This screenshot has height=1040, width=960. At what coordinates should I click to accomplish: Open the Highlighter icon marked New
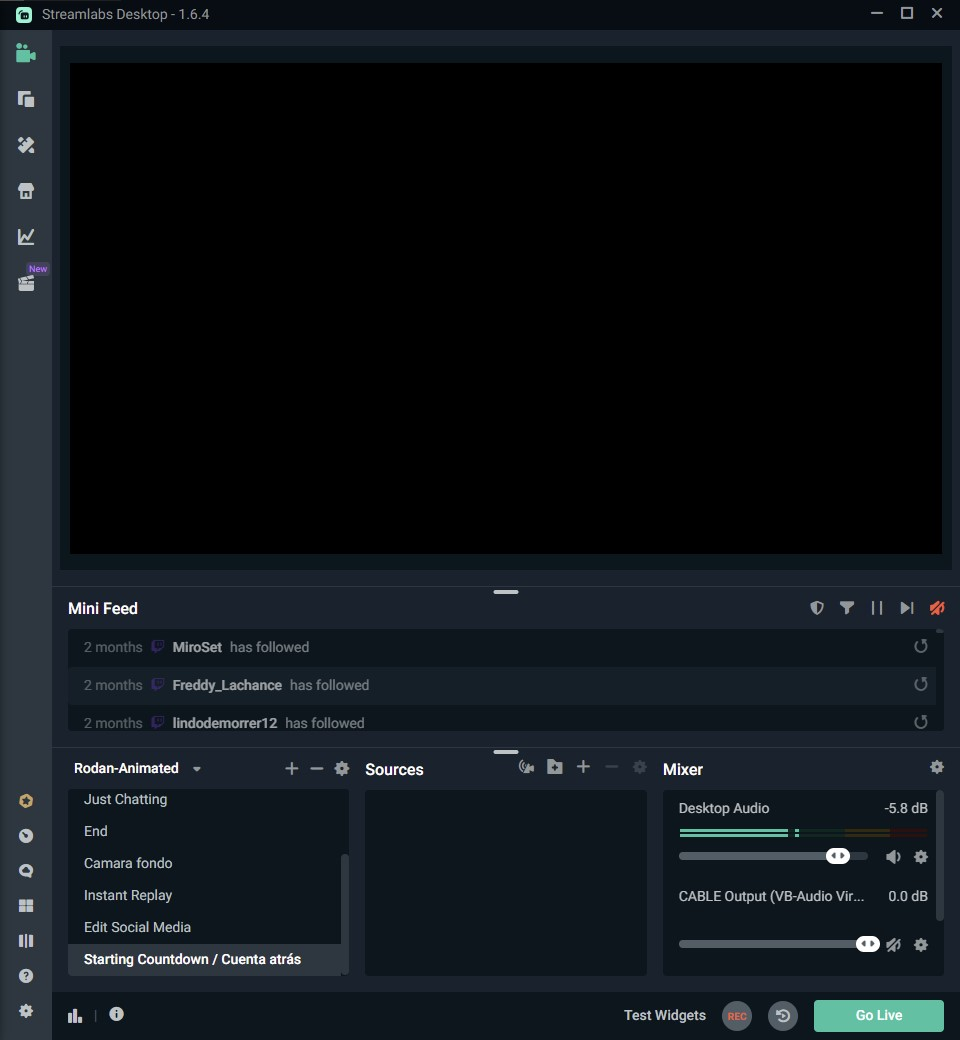tap(27, 283)
